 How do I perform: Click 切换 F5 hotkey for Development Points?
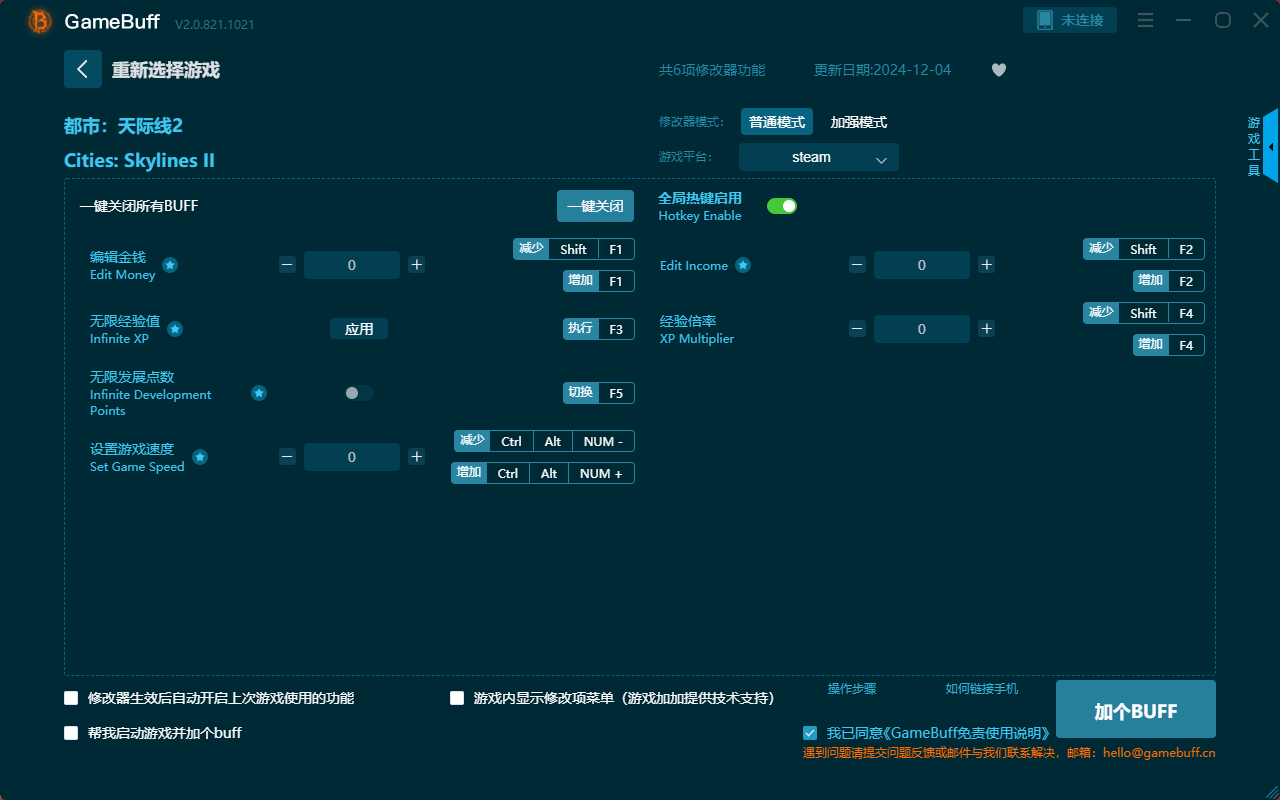(599, 393)
